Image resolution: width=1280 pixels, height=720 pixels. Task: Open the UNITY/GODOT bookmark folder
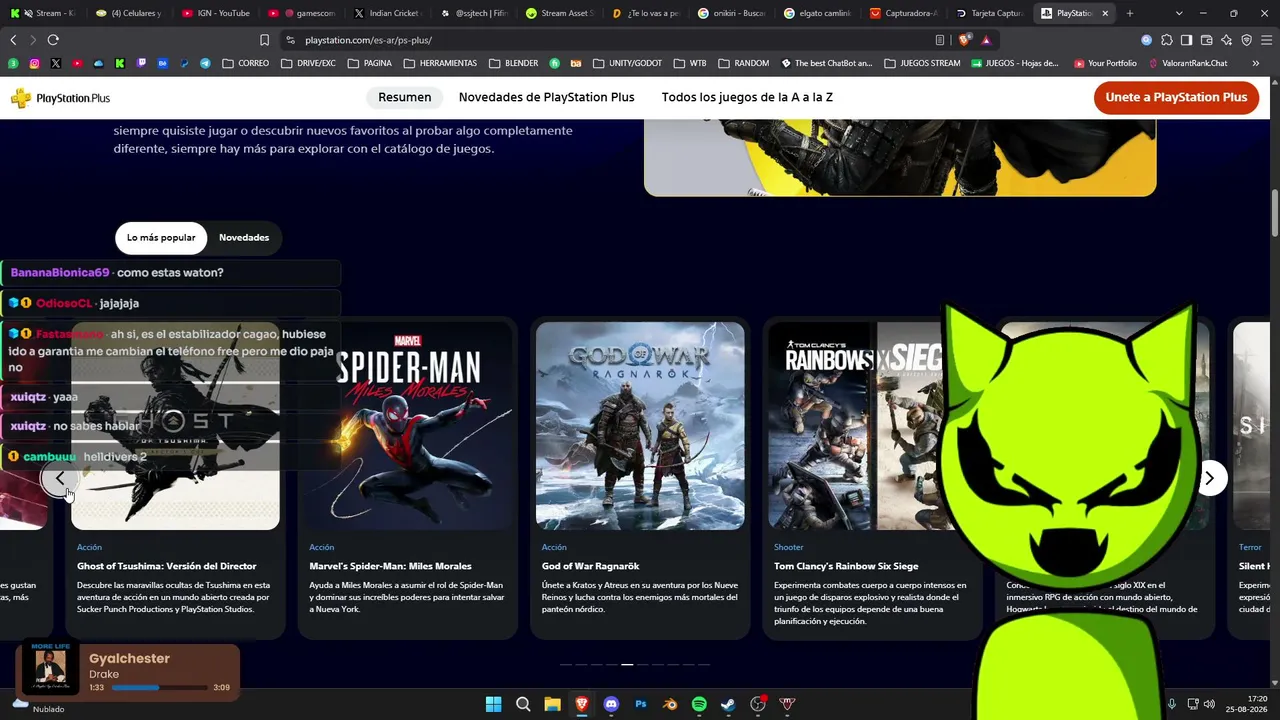pyautogui.click(x=627, y=63)
